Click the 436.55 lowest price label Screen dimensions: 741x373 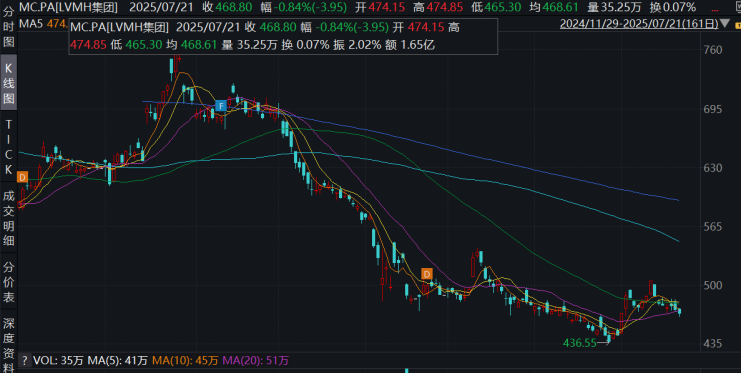(x=580, y=343)
